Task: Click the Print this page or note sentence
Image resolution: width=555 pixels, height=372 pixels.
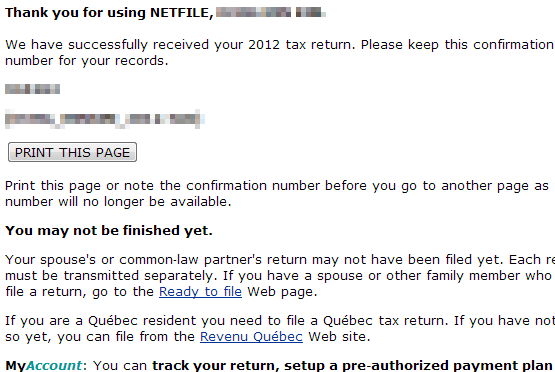Action: tap(277, 186)
